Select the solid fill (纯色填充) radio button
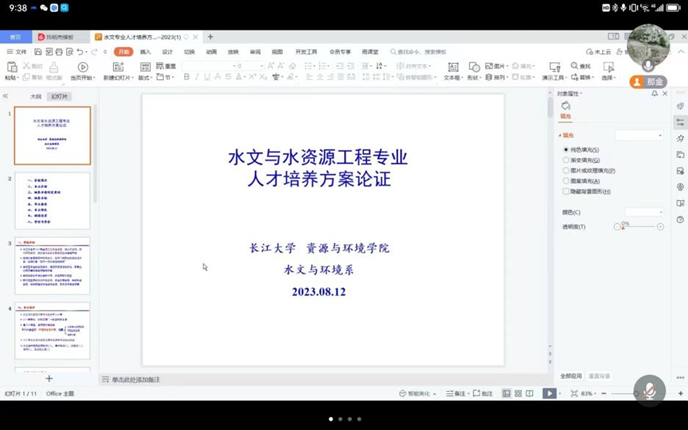Viewport: 688px width, 430px height. click(x=566, y=150)
